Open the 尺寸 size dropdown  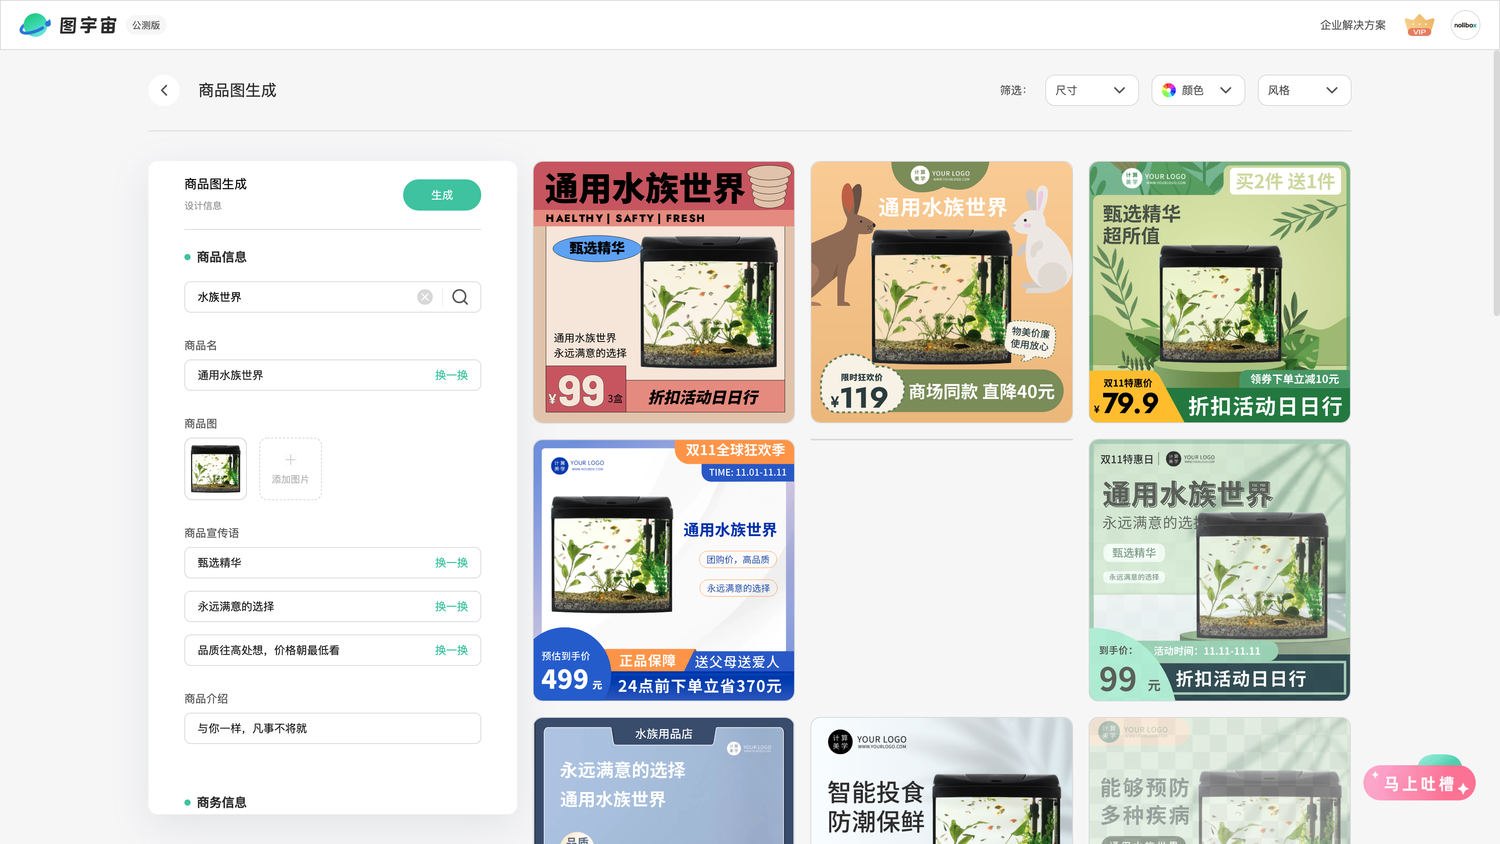1091,90
